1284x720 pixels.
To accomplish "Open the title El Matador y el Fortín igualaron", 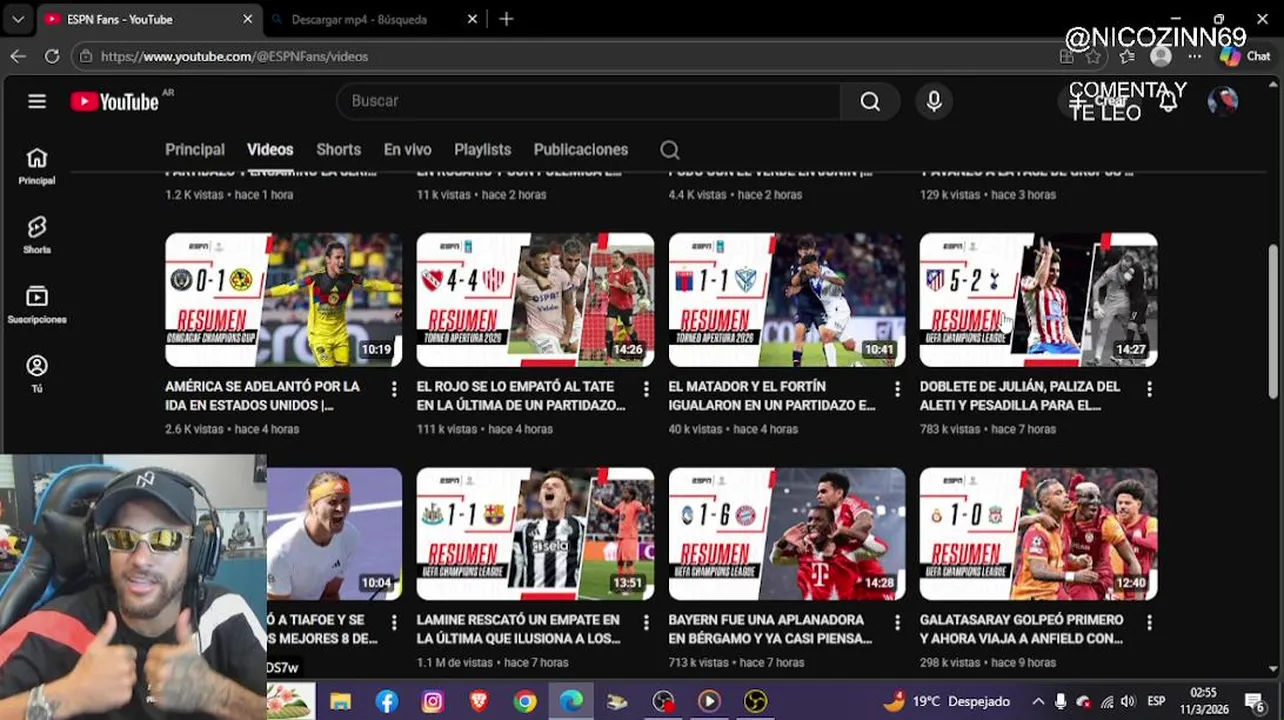I will tap(771, 396).
